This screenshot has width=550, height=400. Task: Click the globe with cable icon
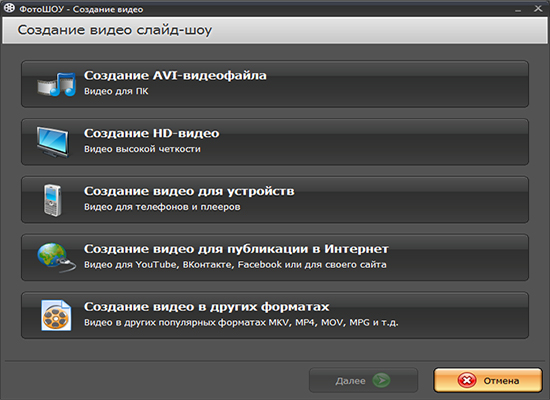click(x=56, y=257)
